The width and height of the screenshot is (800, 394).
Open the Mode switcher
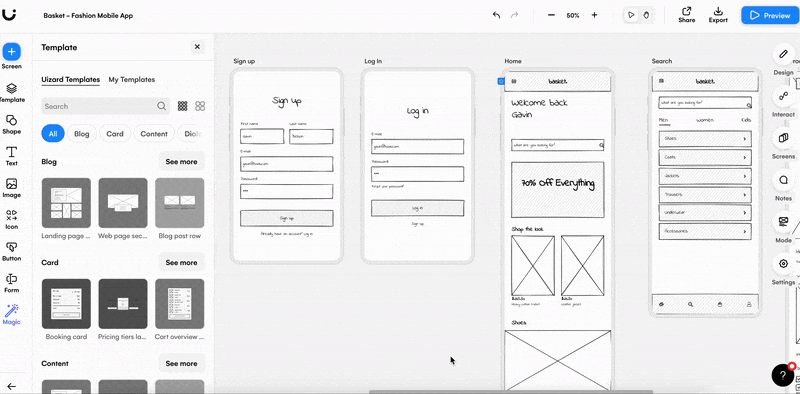coord(783,221)
